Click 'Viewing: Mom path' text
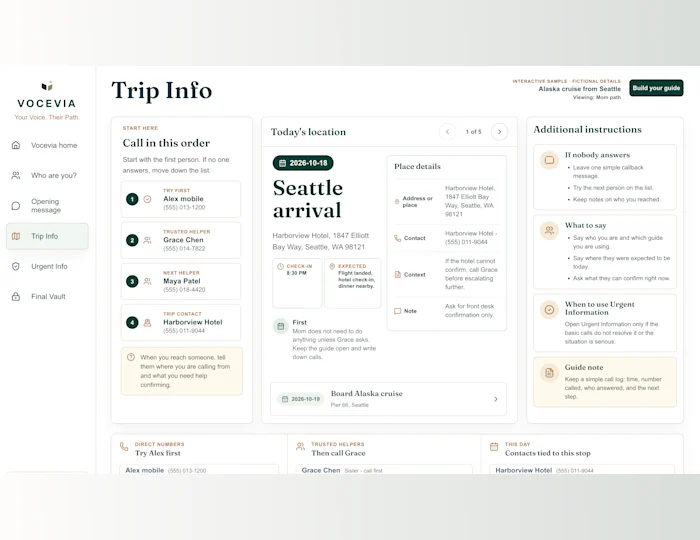Image resolution: width=700 pixels, height=540 pixels. (597, 97)
